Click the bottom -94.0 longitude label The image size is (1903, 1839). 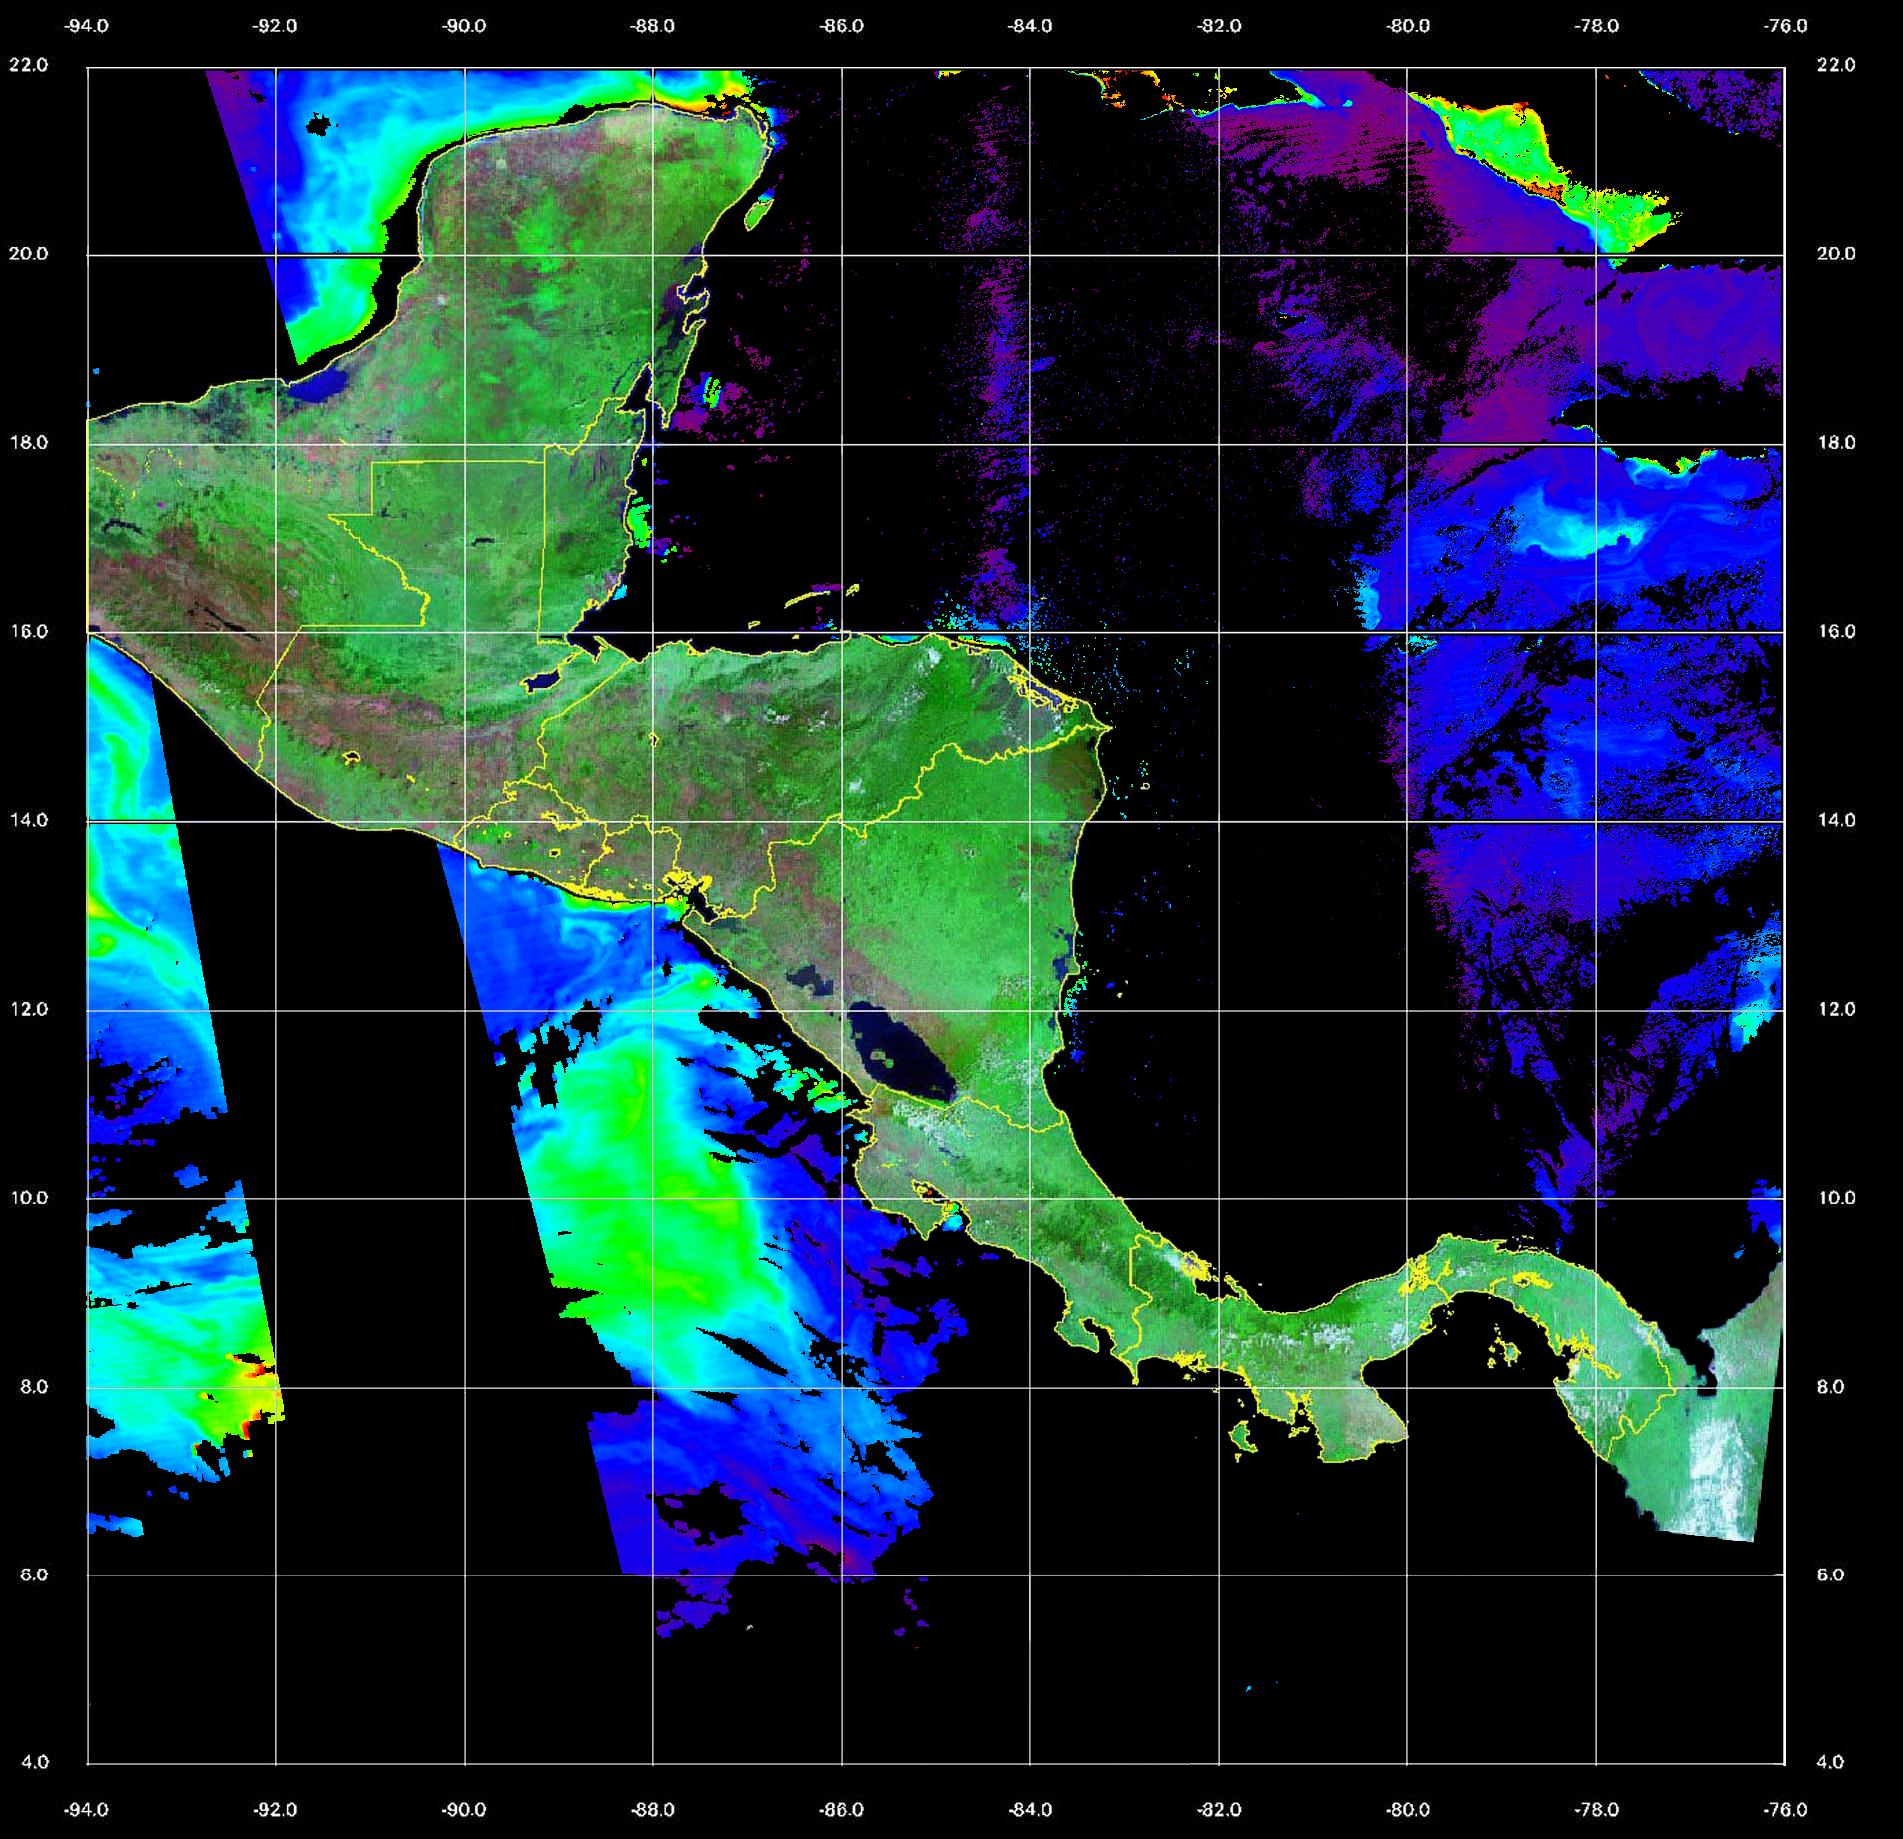87,1809
